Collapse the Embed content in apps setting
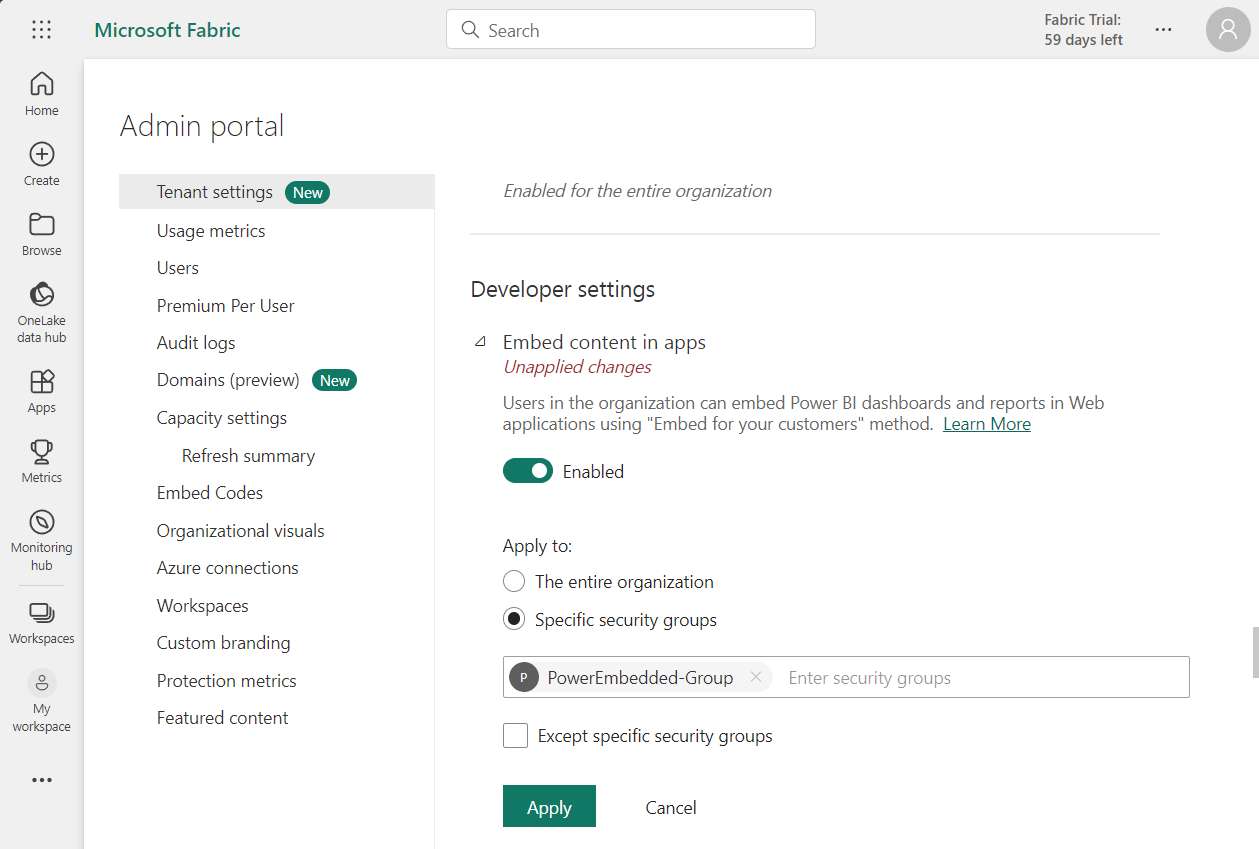1259x849 pixels. tap(480, 342)
